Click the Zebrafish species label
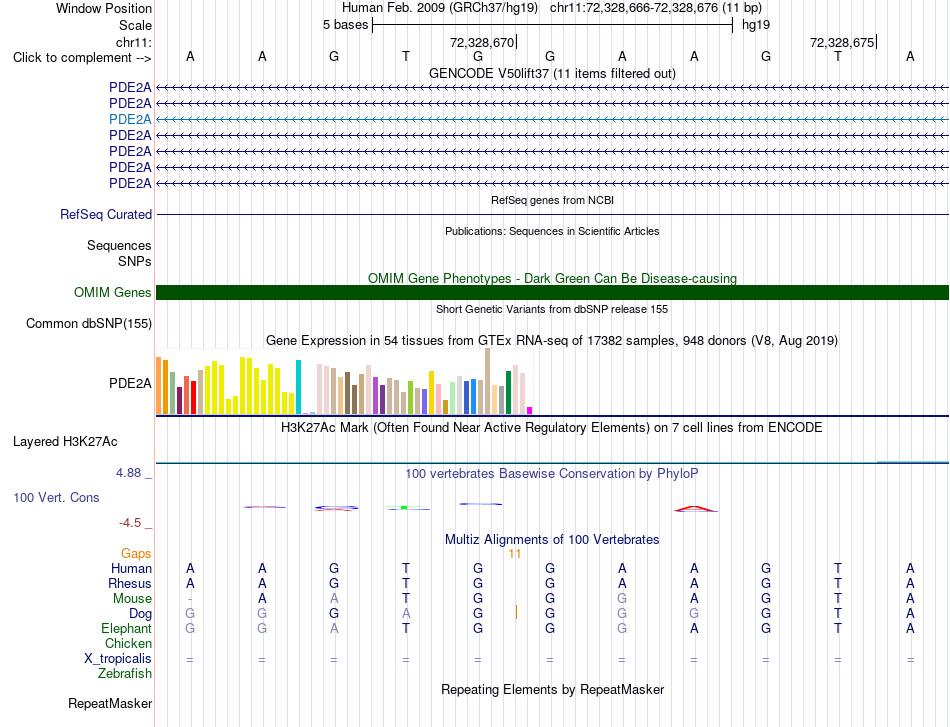950x727 pixels. point(125,674)
